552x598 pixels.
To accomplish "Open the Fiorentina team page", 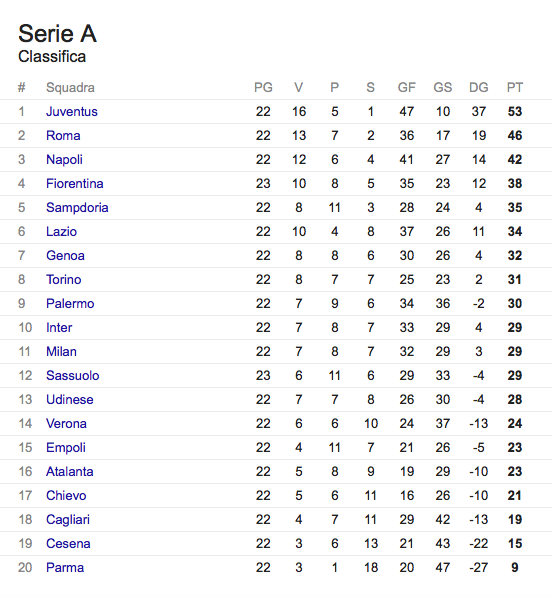I will 75,183.
